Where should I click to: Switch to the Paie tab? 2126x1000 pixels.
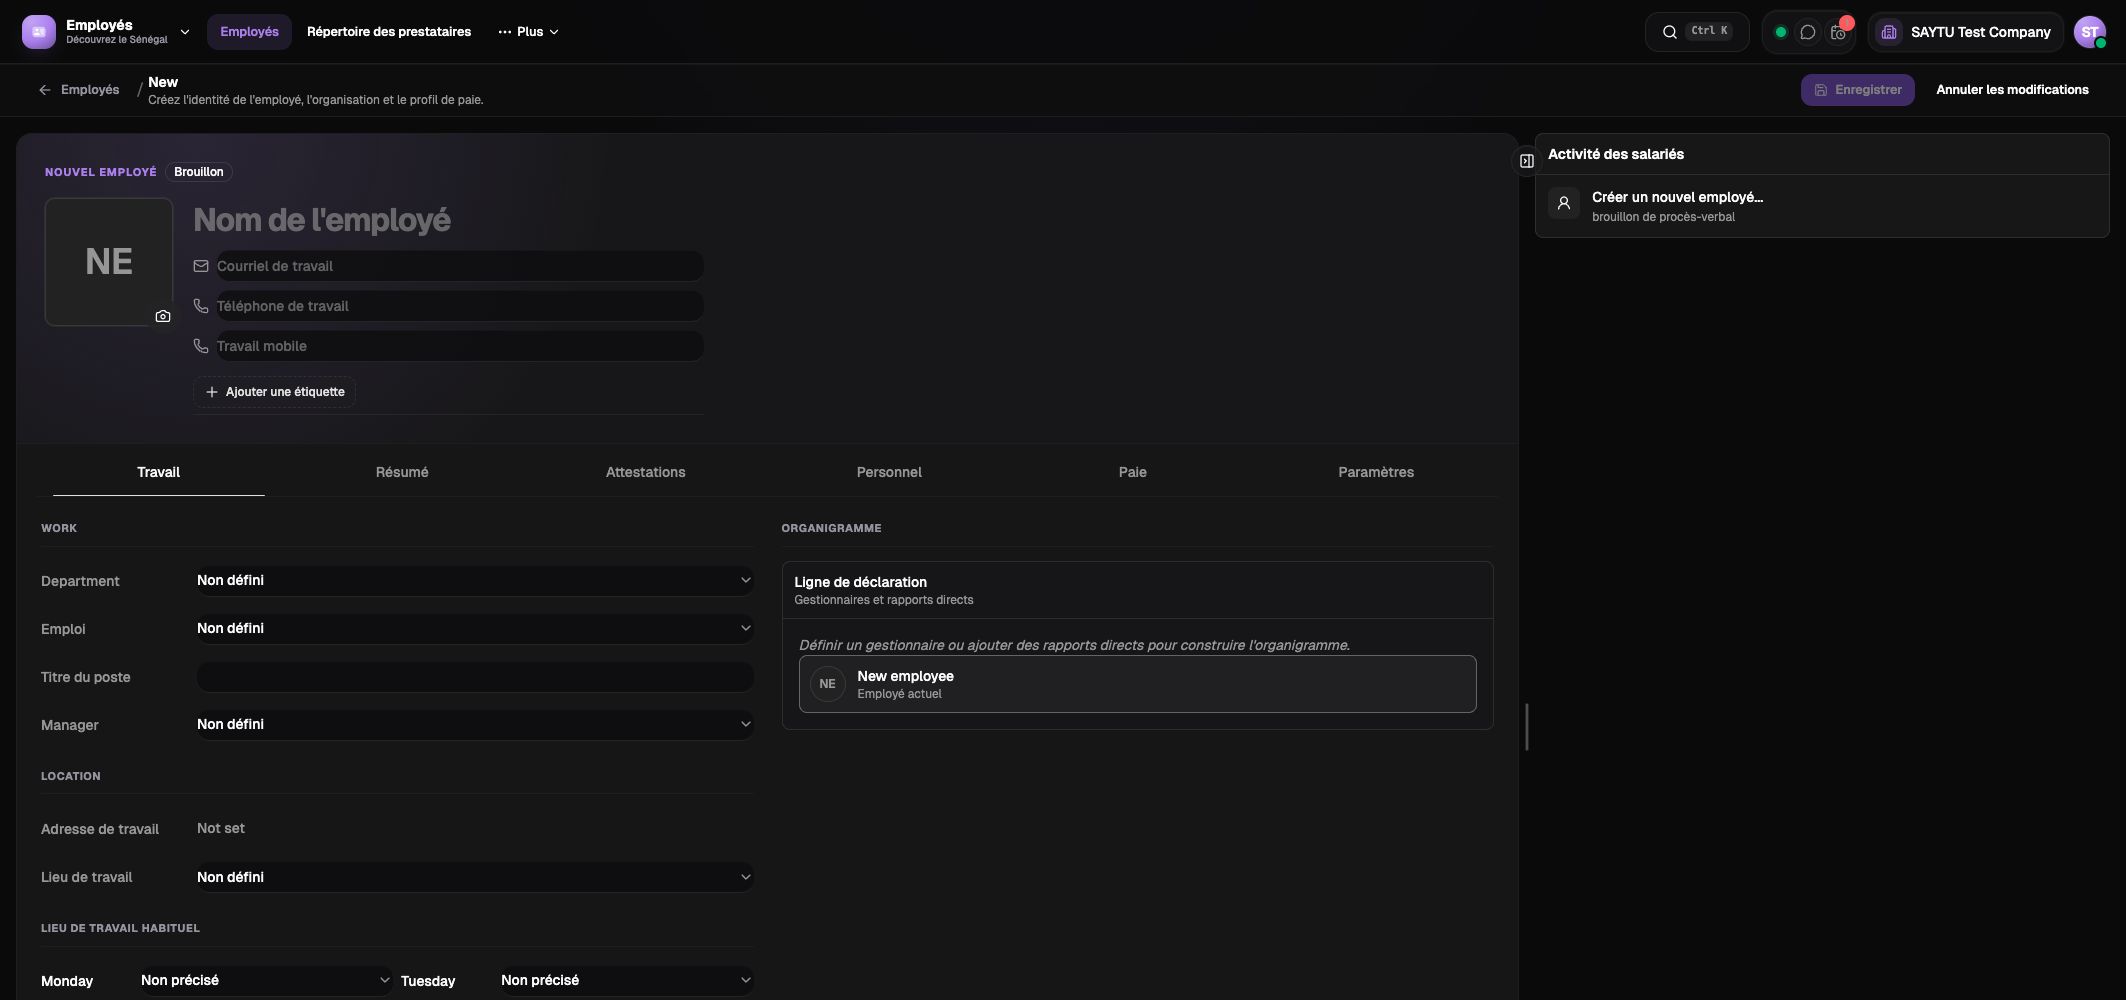[1132, 473]
